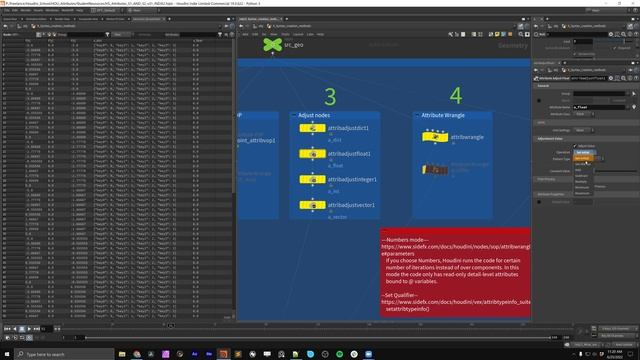640x360 pixels.
Task: Select the attribadjustinteger1 node
Action: (312, 180)
